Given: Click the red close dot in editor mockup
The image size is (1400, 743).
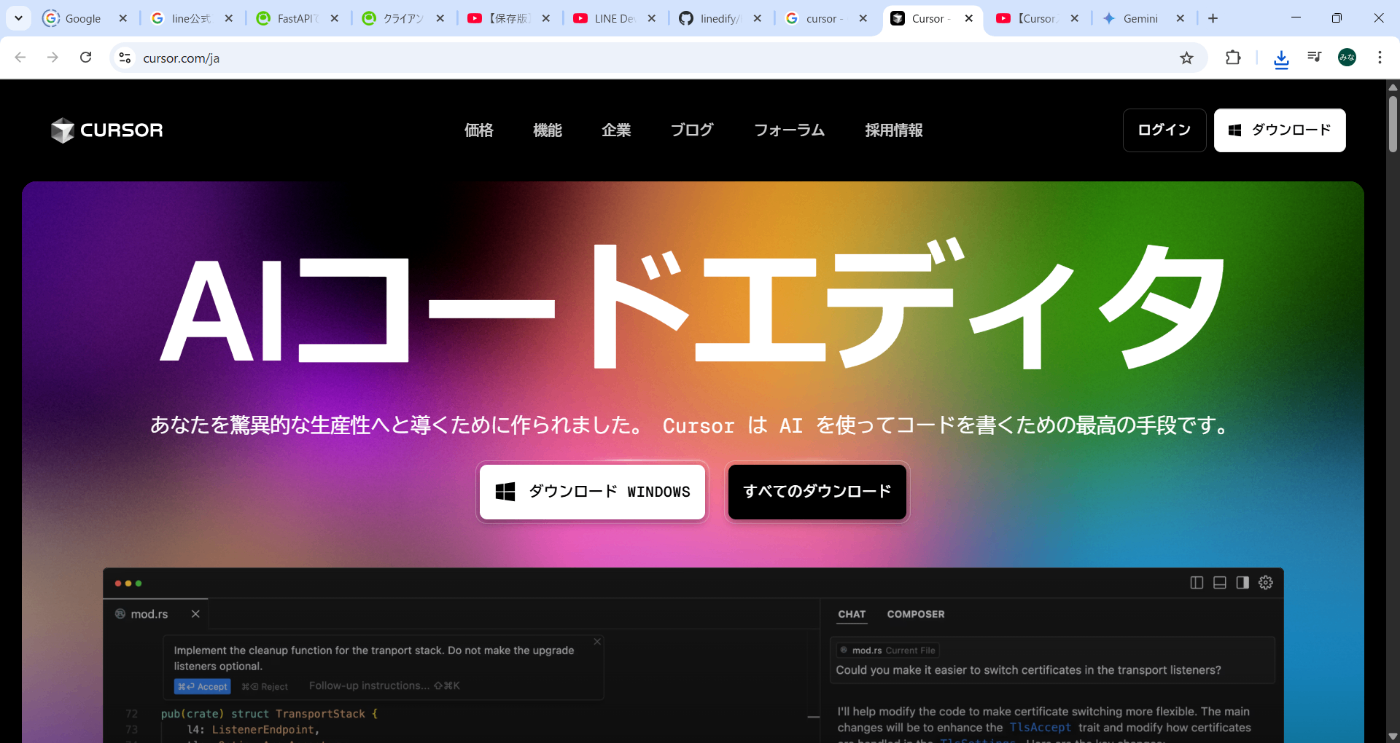Looking at the screenshot, I should [x=118, y=583].
